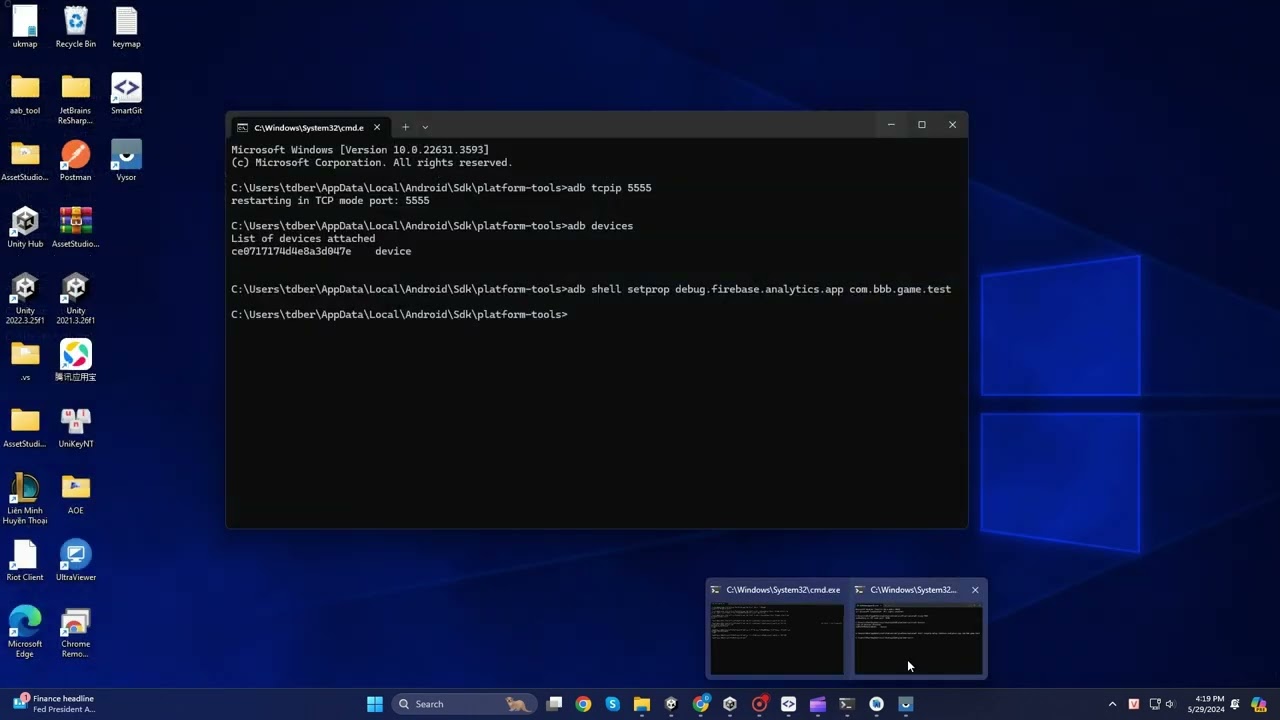Click the 'restarting in TCP mode port: 5555' line
Image resolution: width=1280 pixels, height=720 pixels.
(x=330, y=200)
